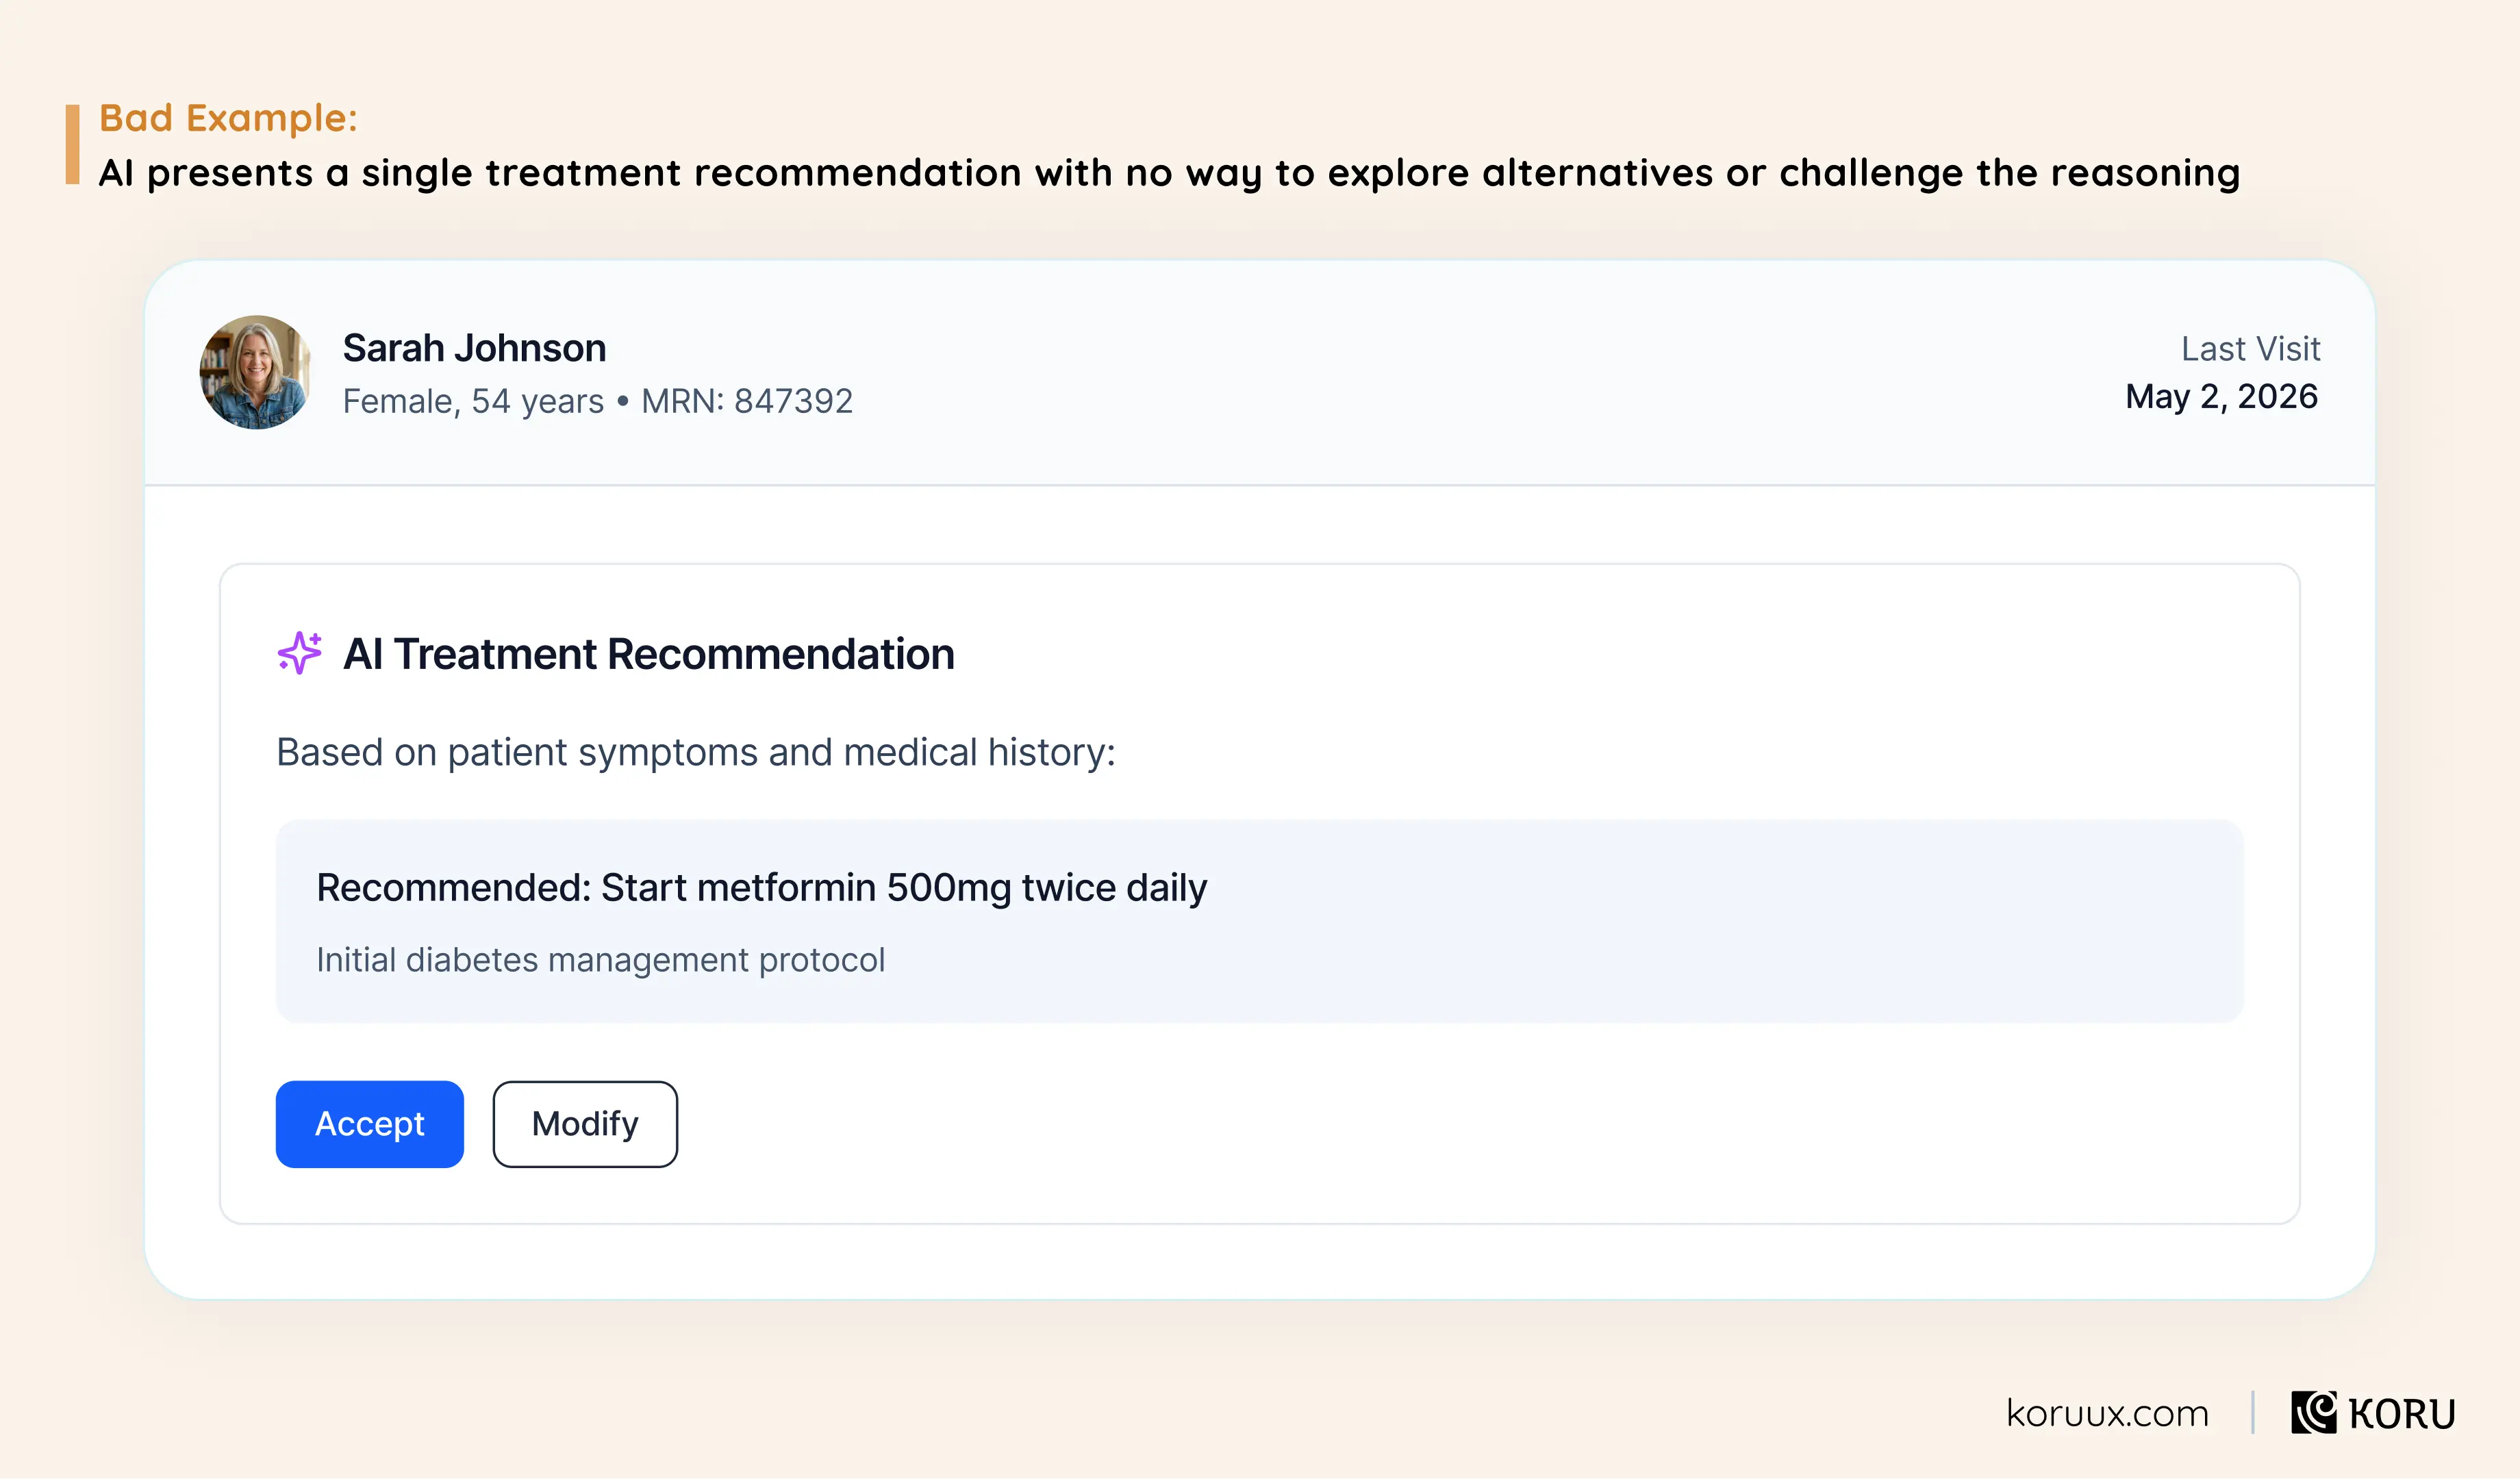Click the divider beside koruux.com
Image resolution: width=2520 pixels, height=1479 pixels.
(2252, 1412)
